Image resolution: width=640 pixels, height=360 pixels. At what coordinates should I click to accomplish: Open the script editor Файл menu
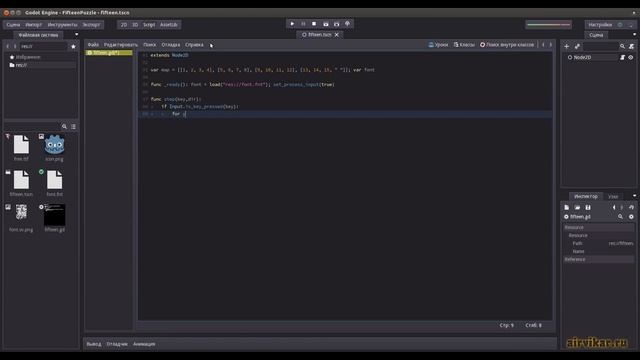click(x=93, y=45)
